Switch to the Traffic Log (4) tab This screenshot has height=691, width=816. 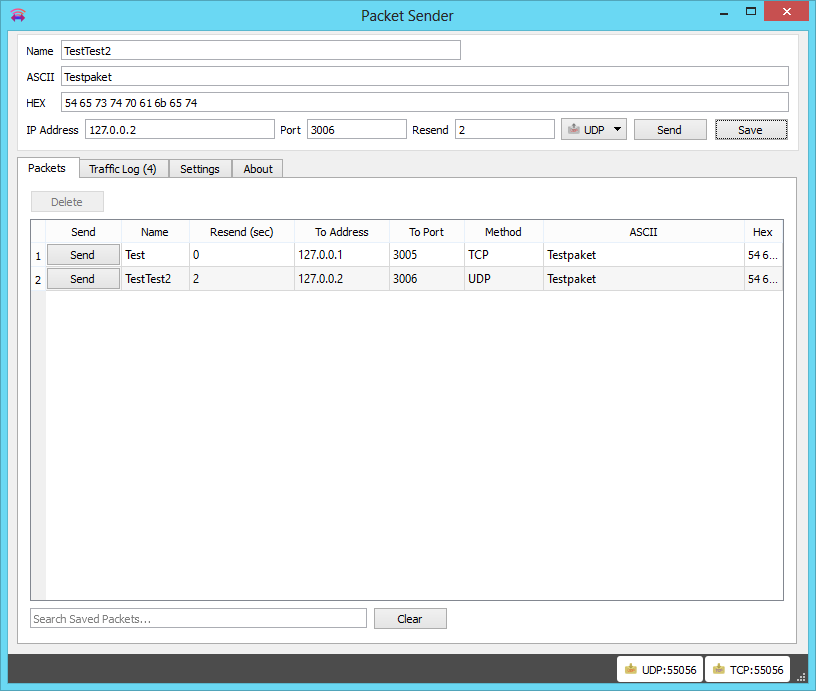point(124,169)
